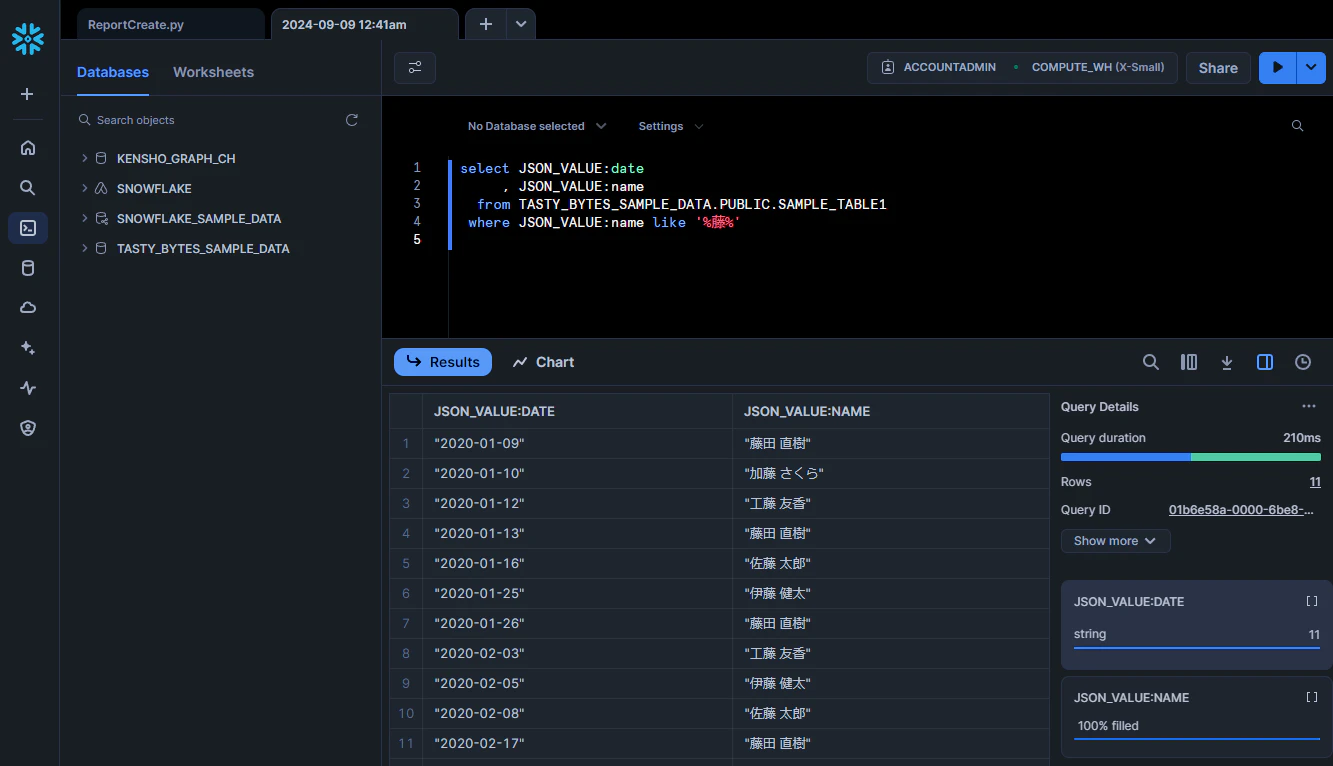Switch to Chart view
1333x766 pixels.
[544, 362]
